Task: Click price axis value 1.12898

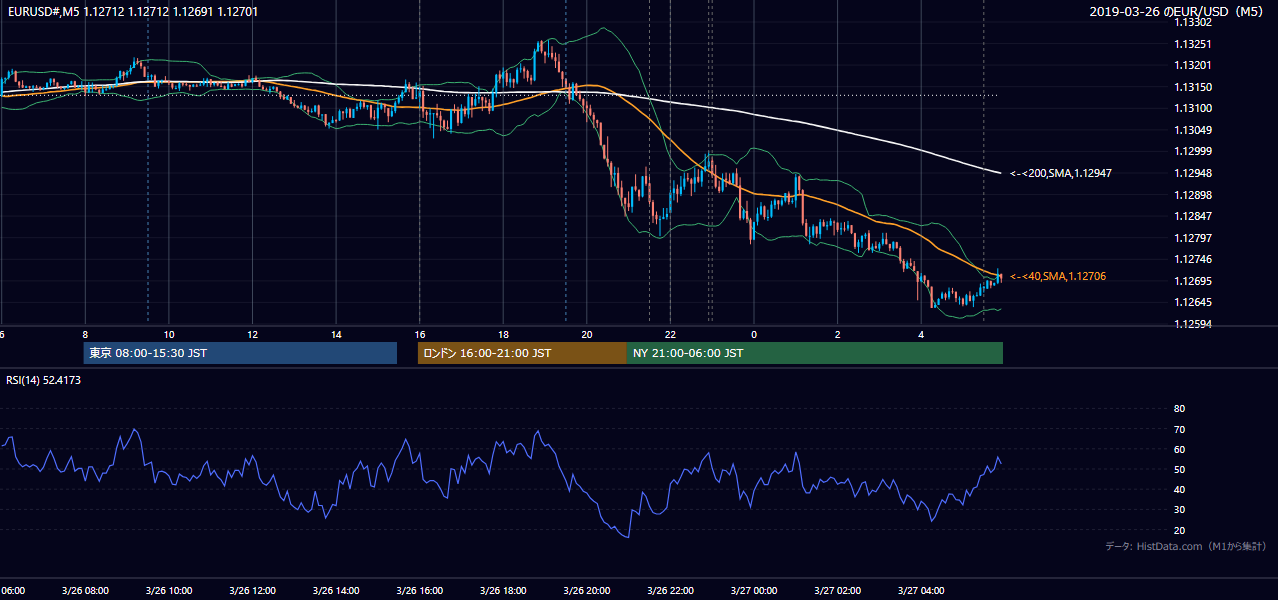Action: pos(1192,195)
